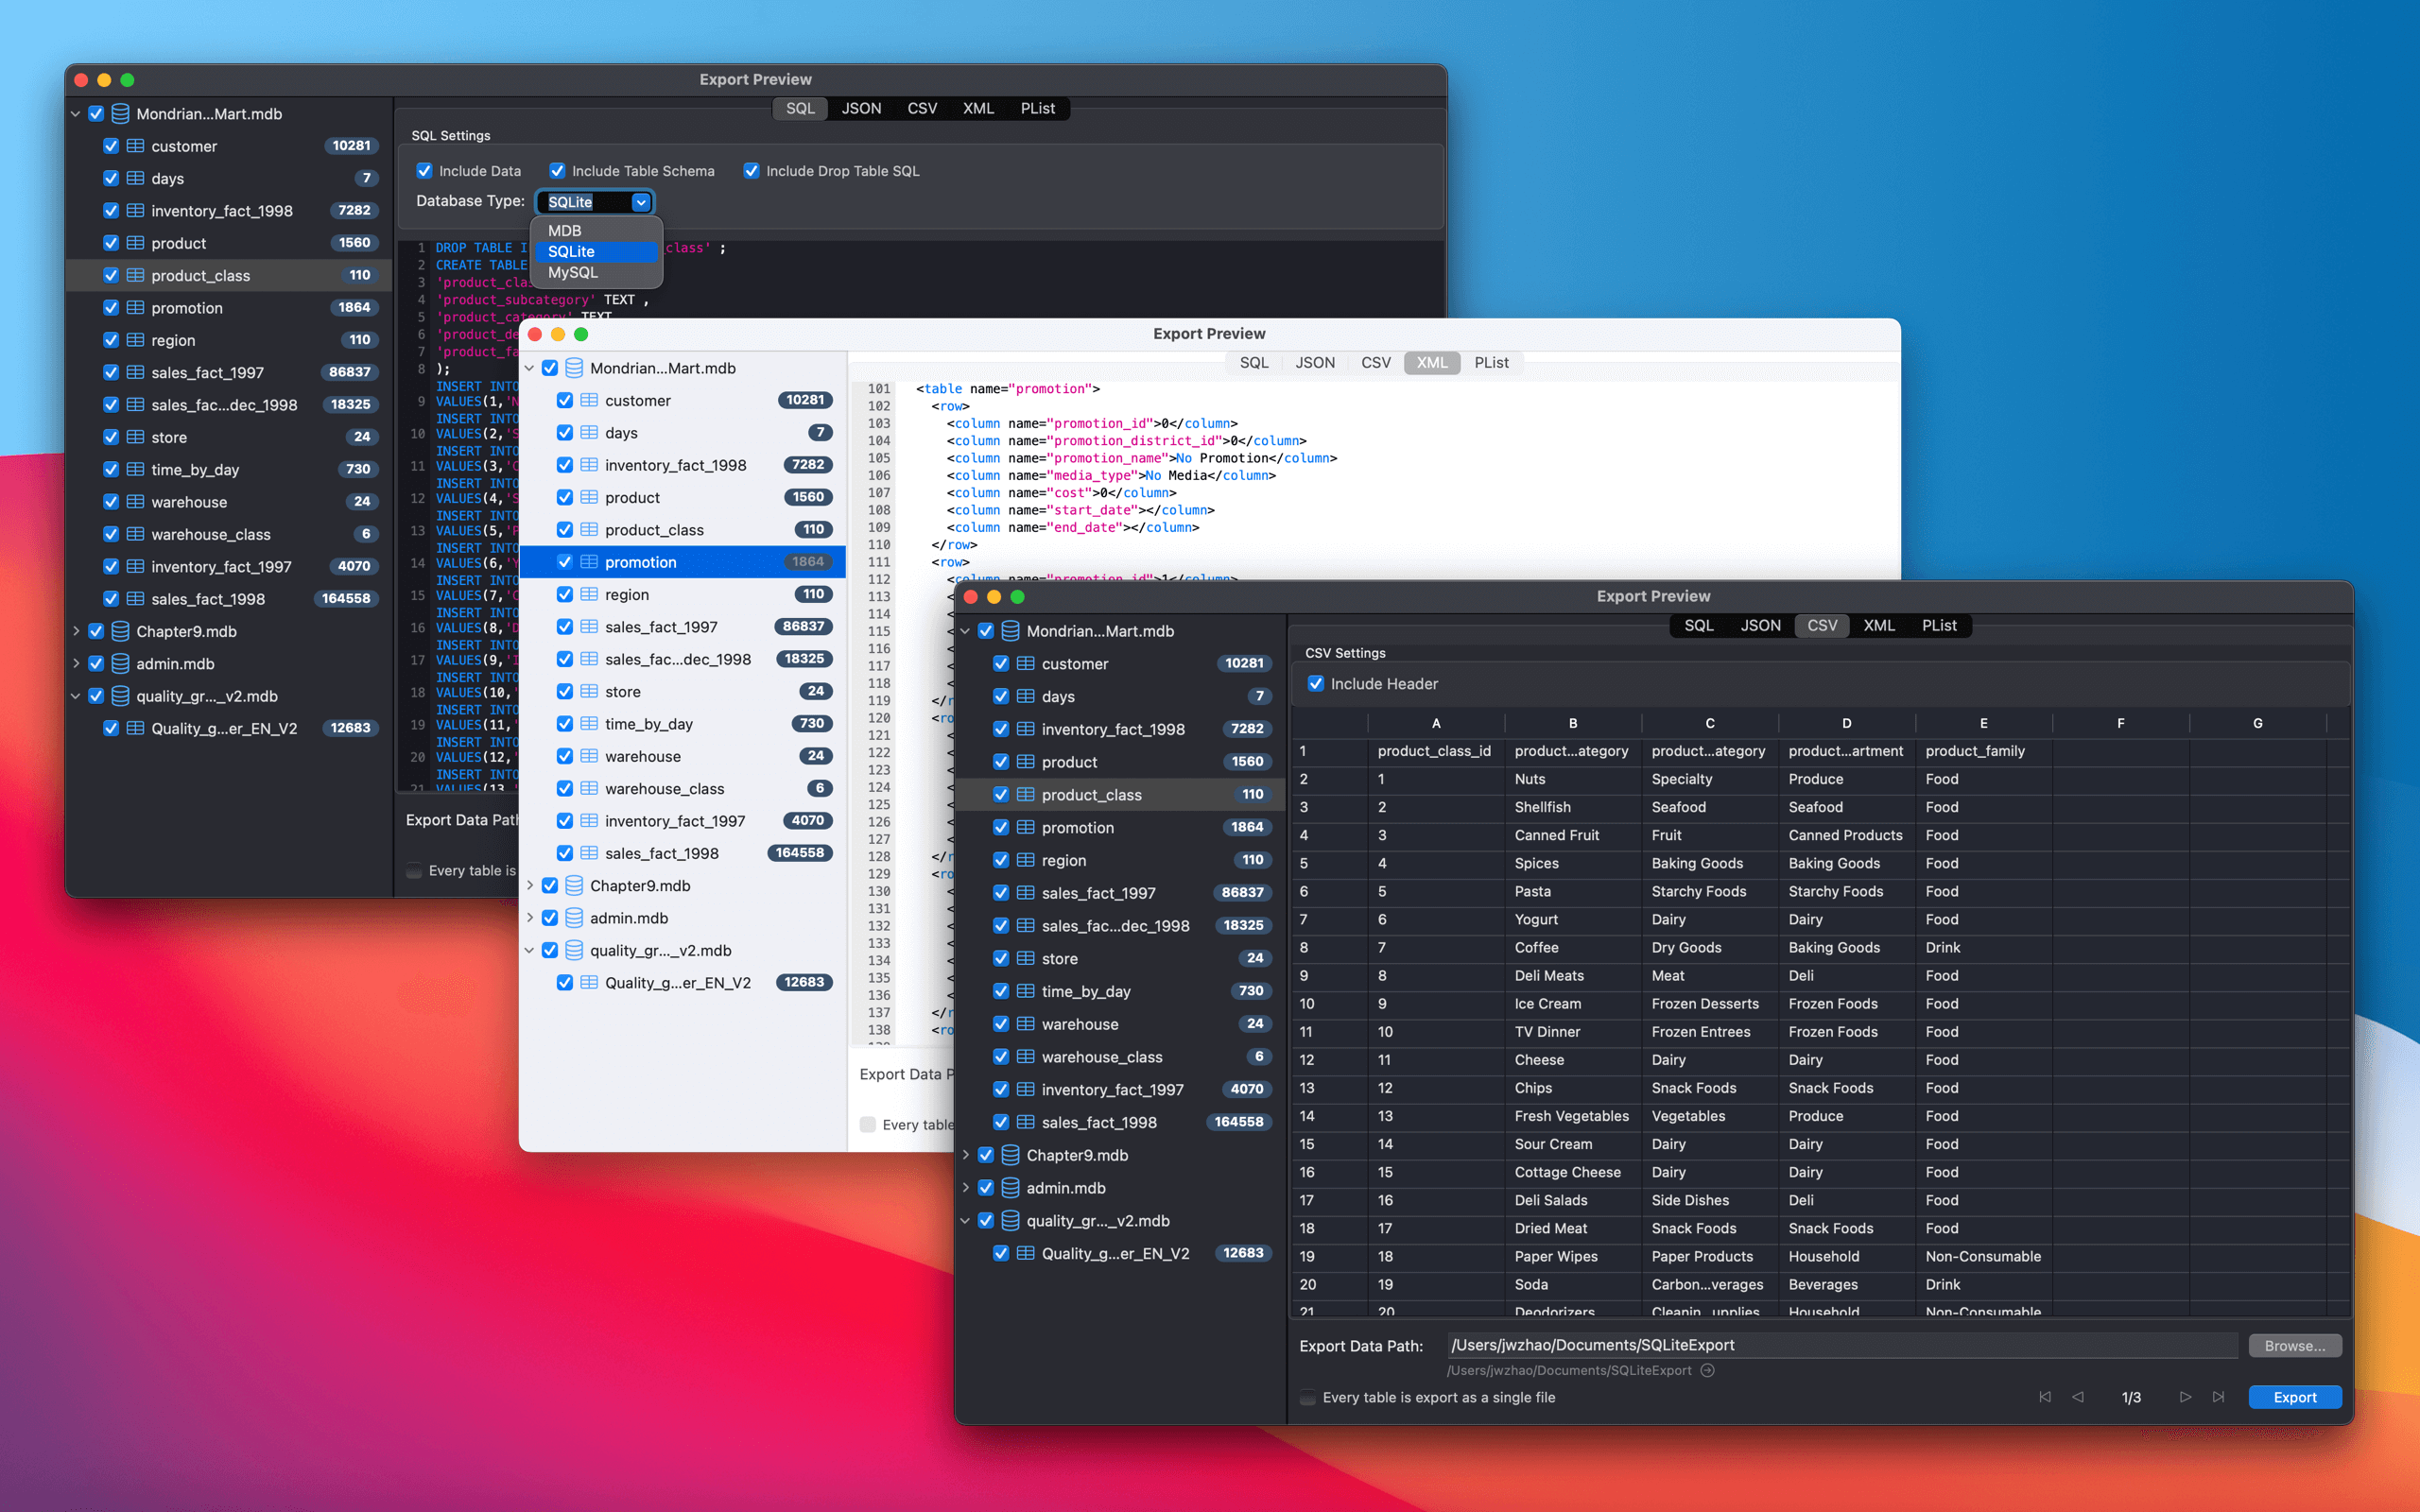The image size is (2420, 1512).
Task: Click the table icon beside the promotion table
Action: coord(1027,827)
